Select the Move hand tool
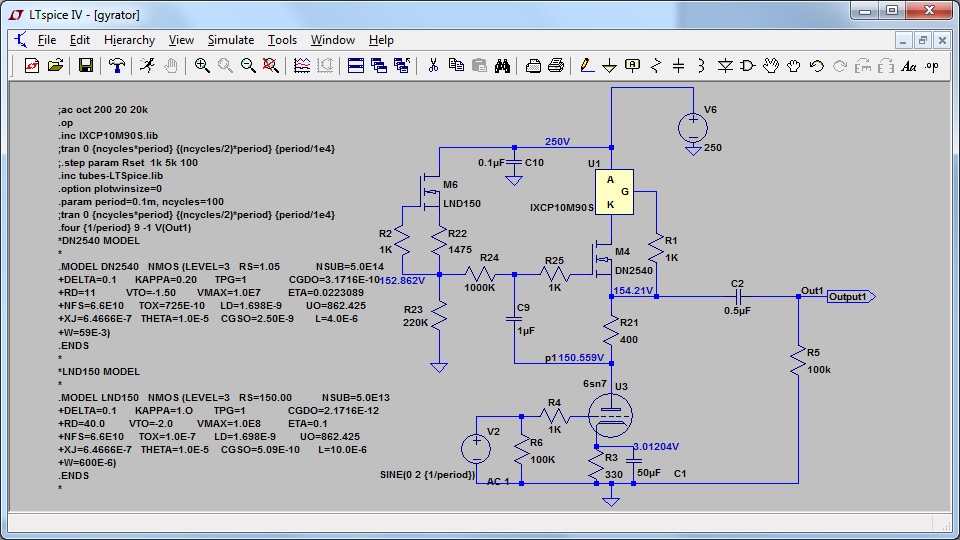This screenshot has height=540, width=960. 771,66
